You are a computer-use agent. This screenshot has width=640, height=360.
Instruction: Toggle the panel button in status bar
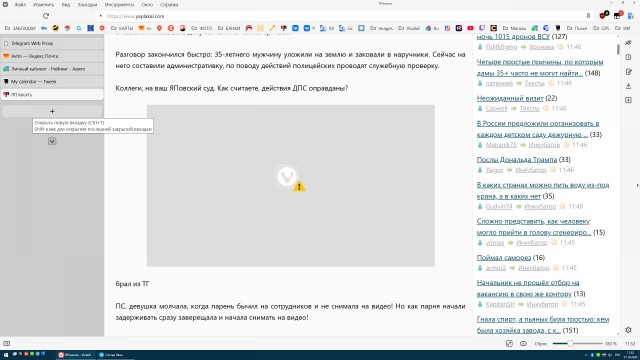click(x=7, y=344)
